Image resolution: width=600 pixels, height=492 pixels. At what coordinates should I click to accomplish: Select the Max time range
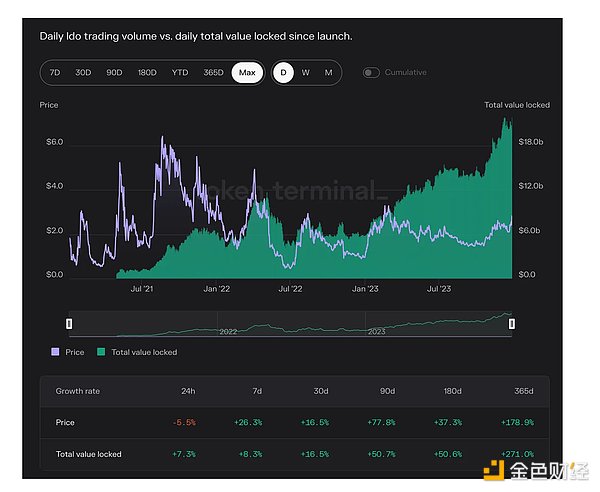coord(246,73)
